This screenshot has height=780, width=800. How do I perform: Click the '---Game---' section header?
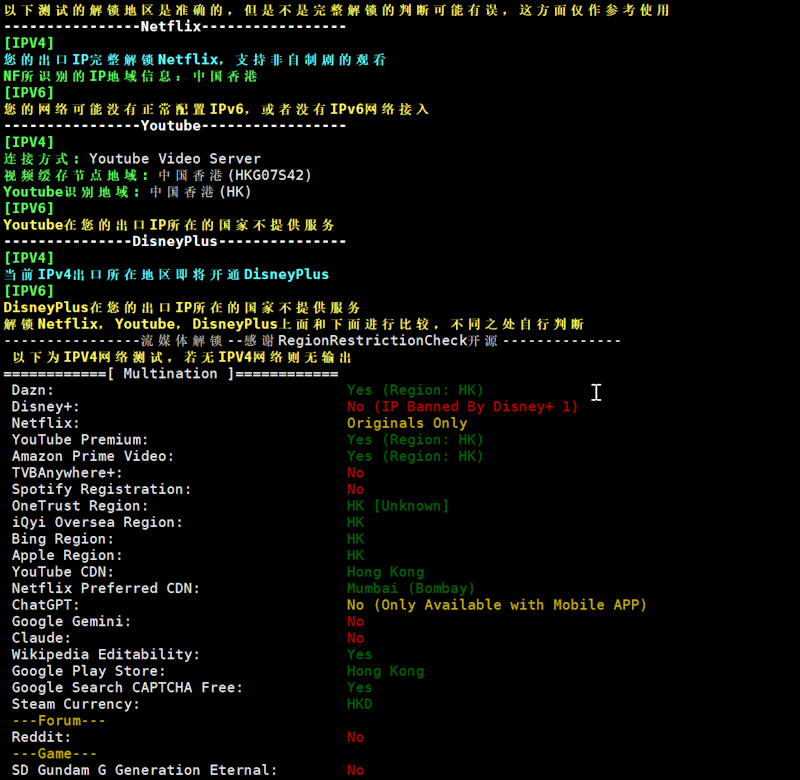[54, 753]
